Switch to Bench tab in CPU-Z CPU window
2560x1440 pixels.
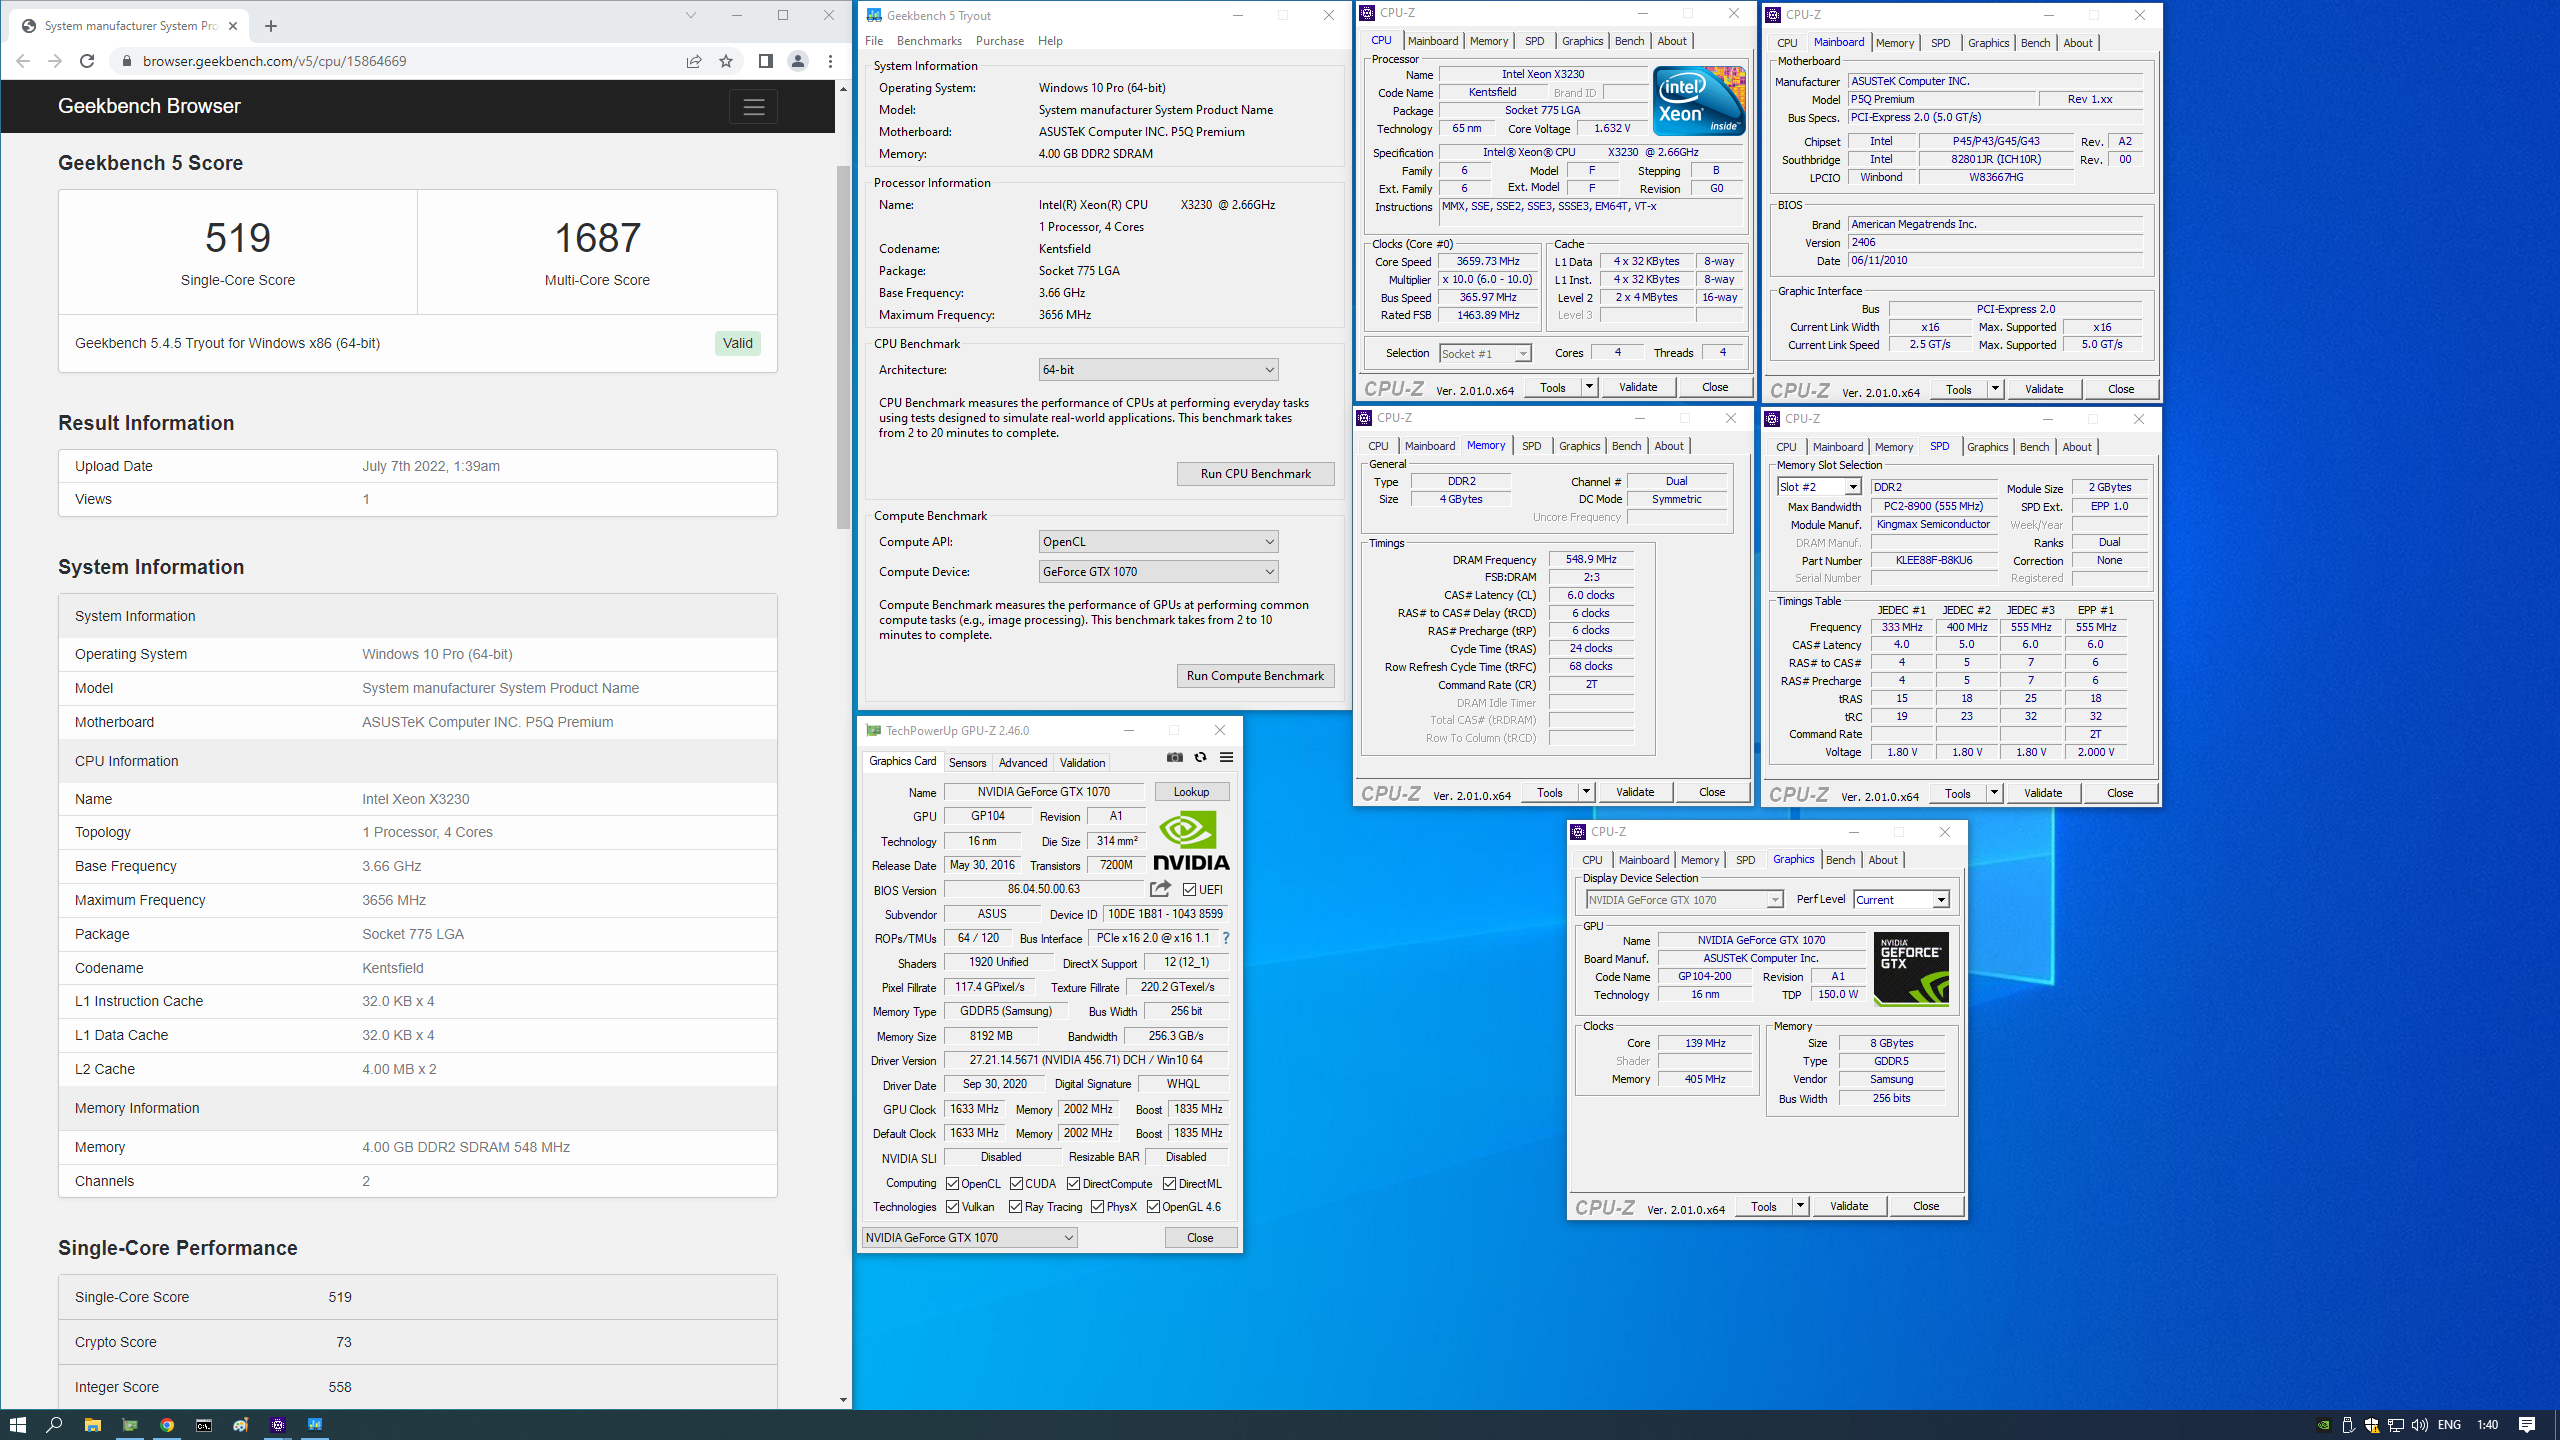tap(1629, 41)
